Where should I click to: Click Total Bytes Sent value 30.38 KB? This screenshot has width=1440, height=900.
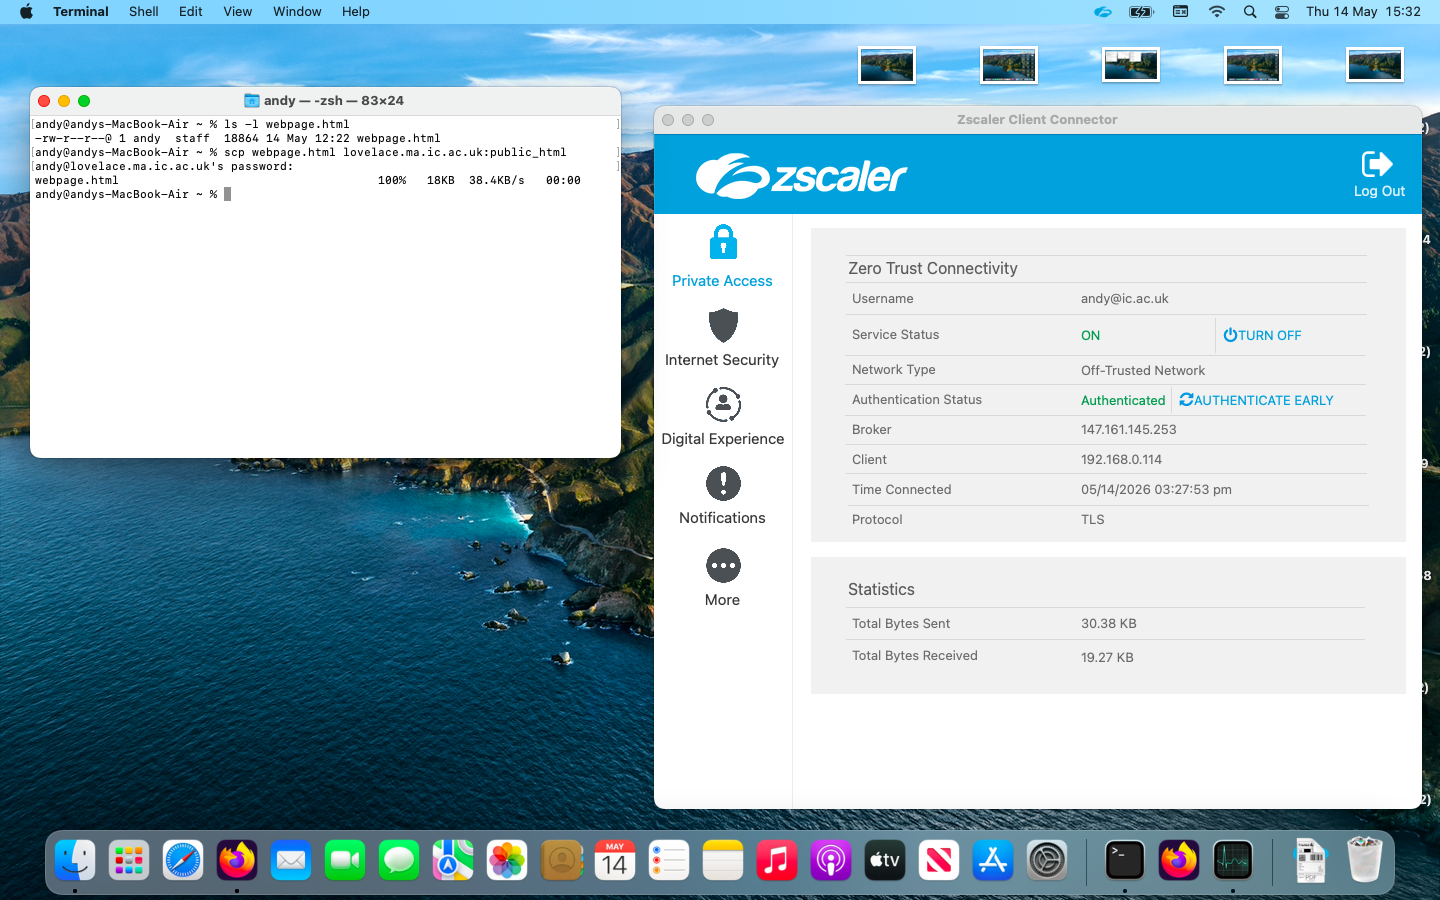coord(1108,624)
